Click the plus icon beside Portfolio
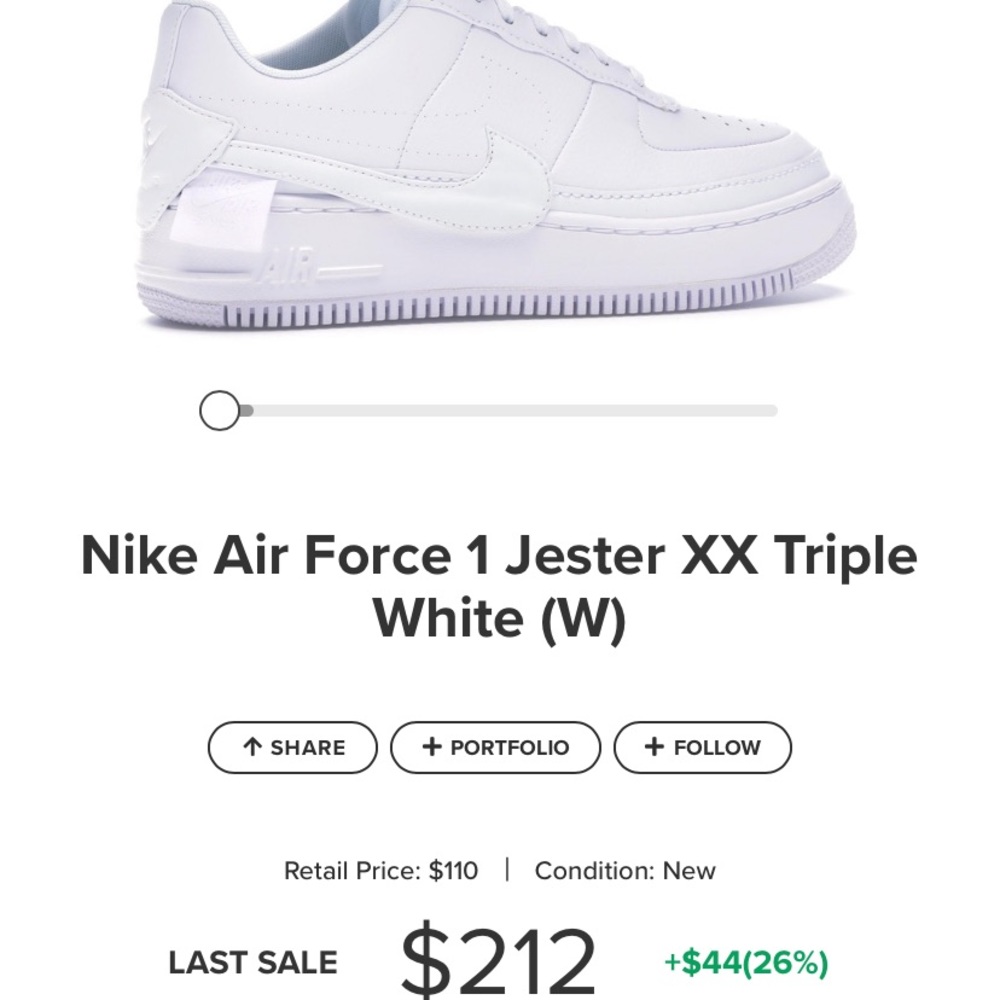 433,746
